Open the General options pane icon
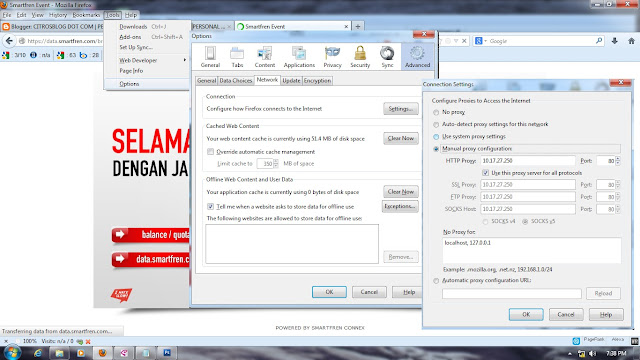 210,56
